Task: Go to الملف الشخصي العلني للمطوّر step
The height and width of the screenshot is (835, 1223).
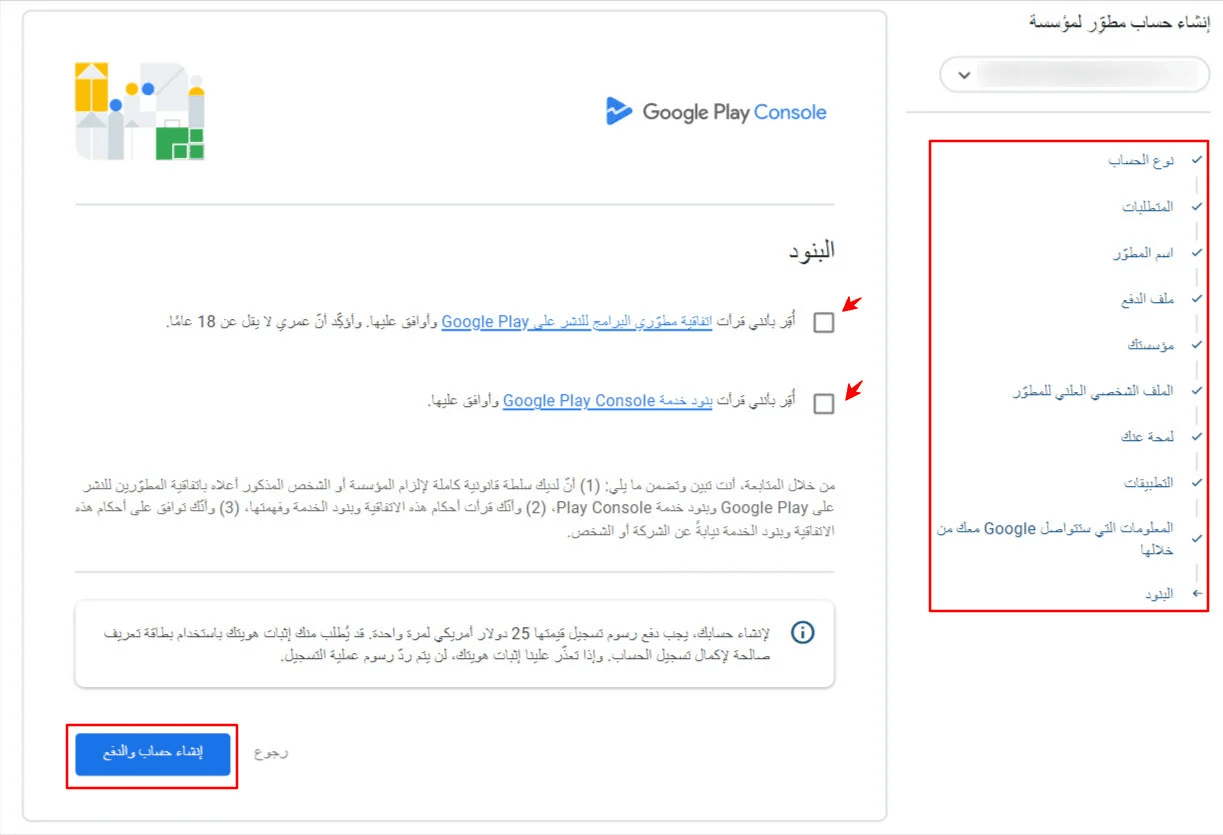Action: 1093,391
